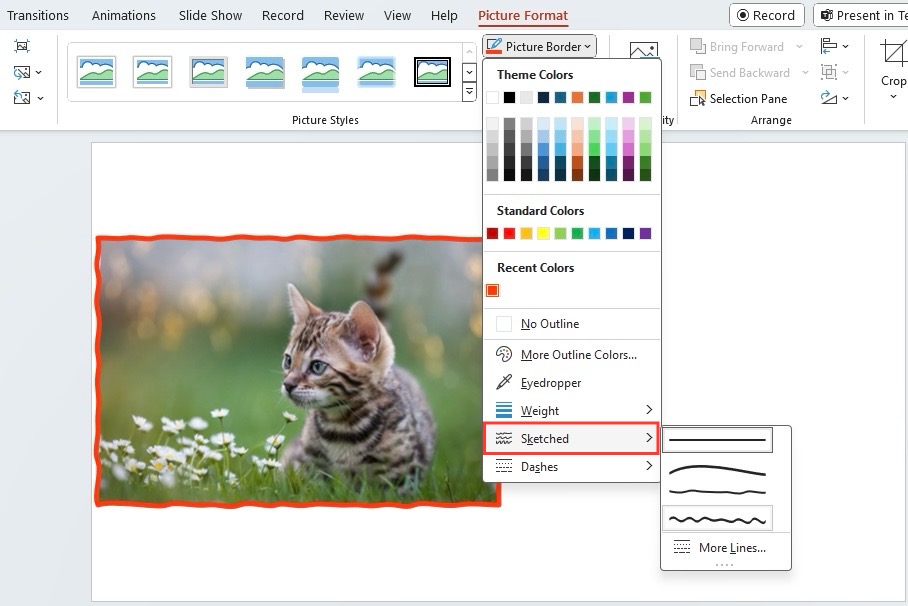The height and width of the screenshot is (606, 908).
Task: Apply the sixth picture style thumbnail
Action: [376, 72]
